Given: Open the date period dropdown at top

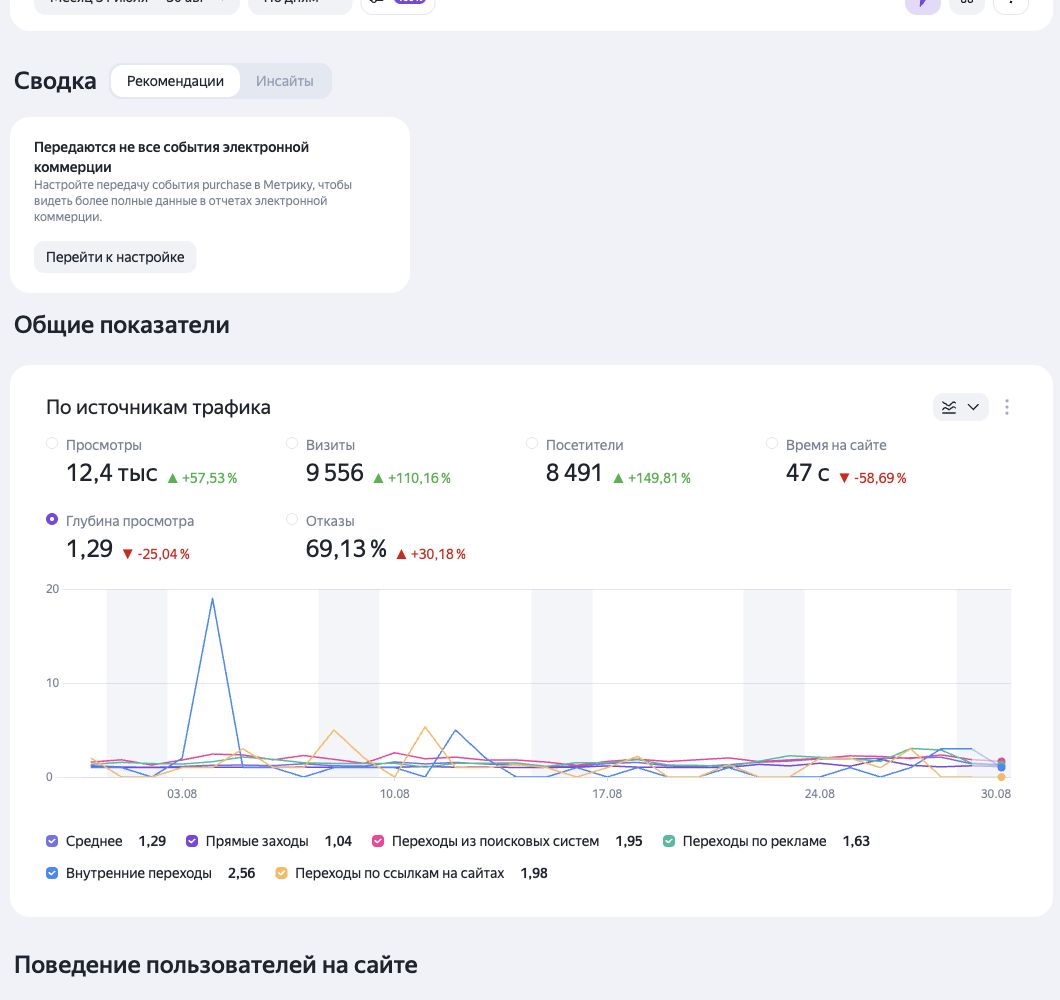Looking at the screenshot, I should click(x=137, y=4).
